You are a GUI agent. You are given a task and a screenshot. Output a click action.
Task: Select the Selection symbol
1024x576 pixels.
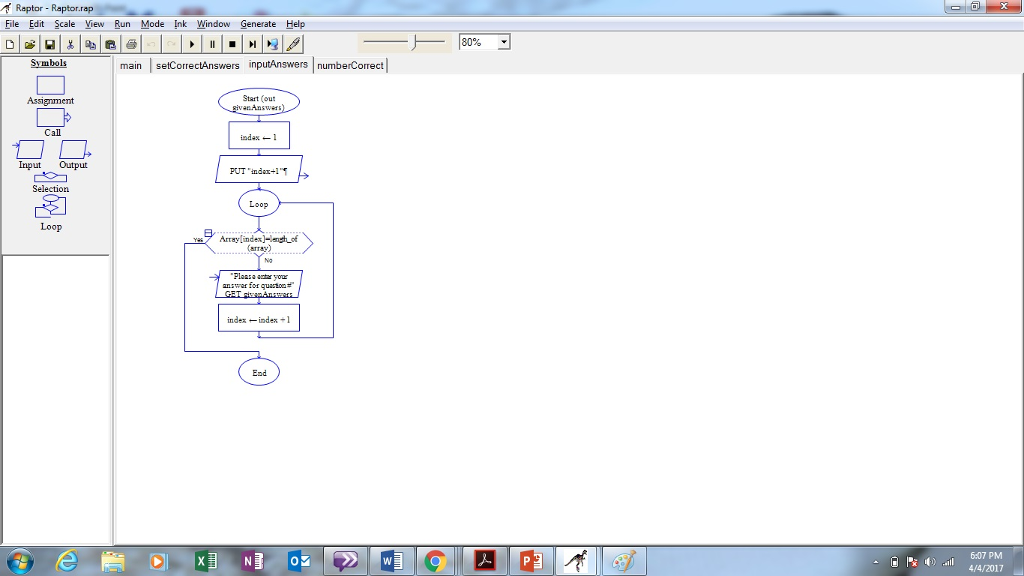tap(50, 178)
